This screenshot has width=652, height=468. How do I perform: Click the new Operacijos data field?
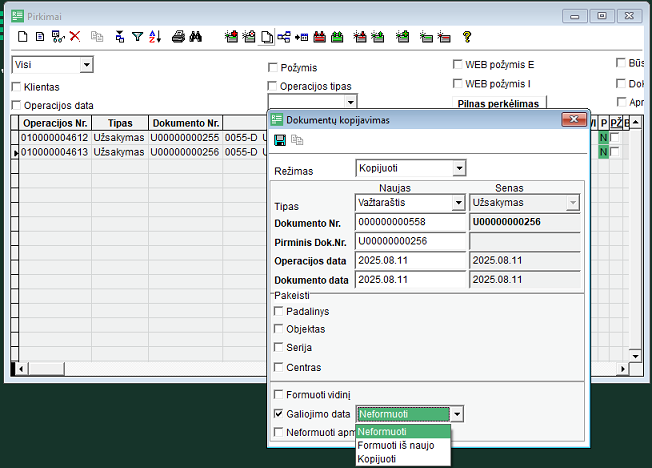[410, 260]
